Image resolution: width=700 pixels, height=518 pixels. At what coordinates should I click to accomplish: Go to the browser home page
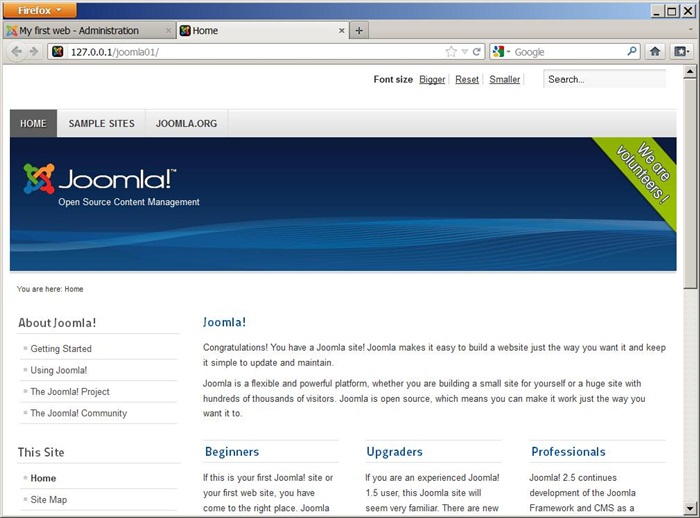[655, 52]
